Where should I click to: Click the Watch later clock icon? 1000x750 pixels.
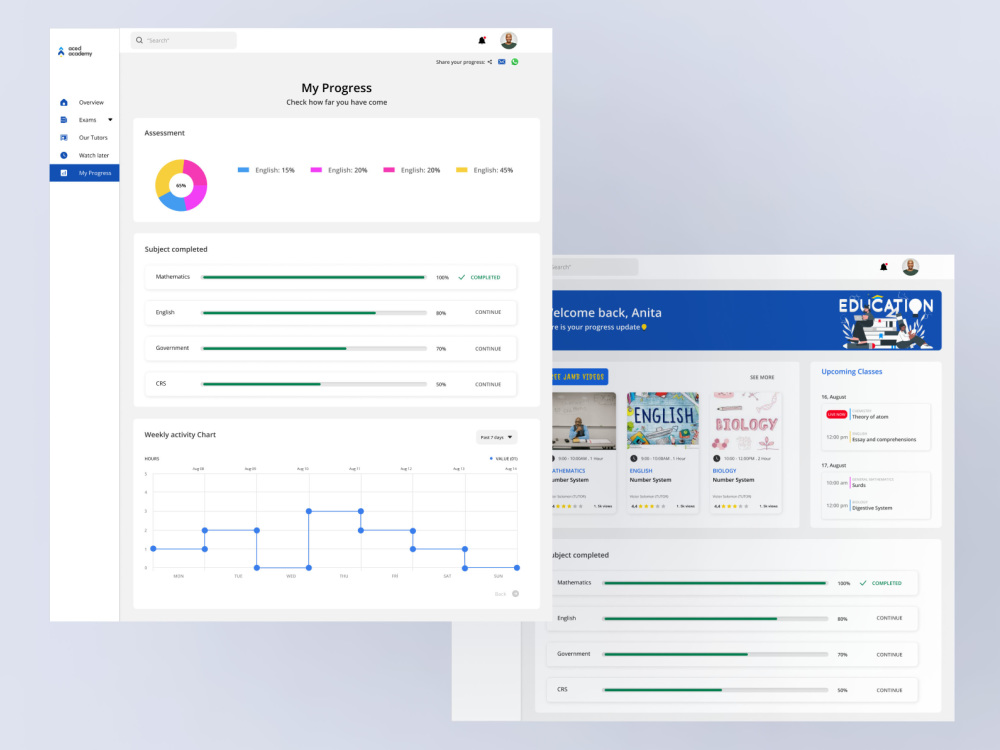64,155
